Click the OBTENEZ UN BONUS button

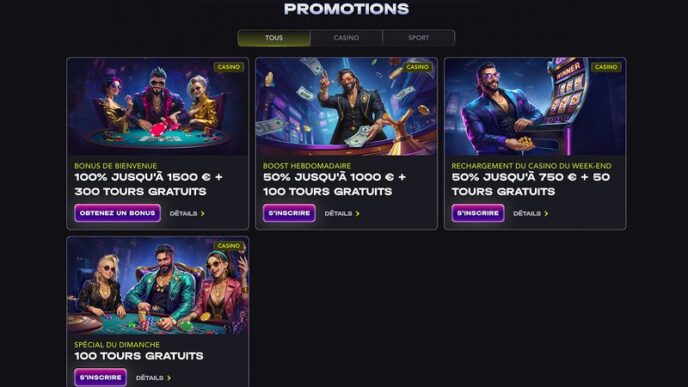[118, 213]
